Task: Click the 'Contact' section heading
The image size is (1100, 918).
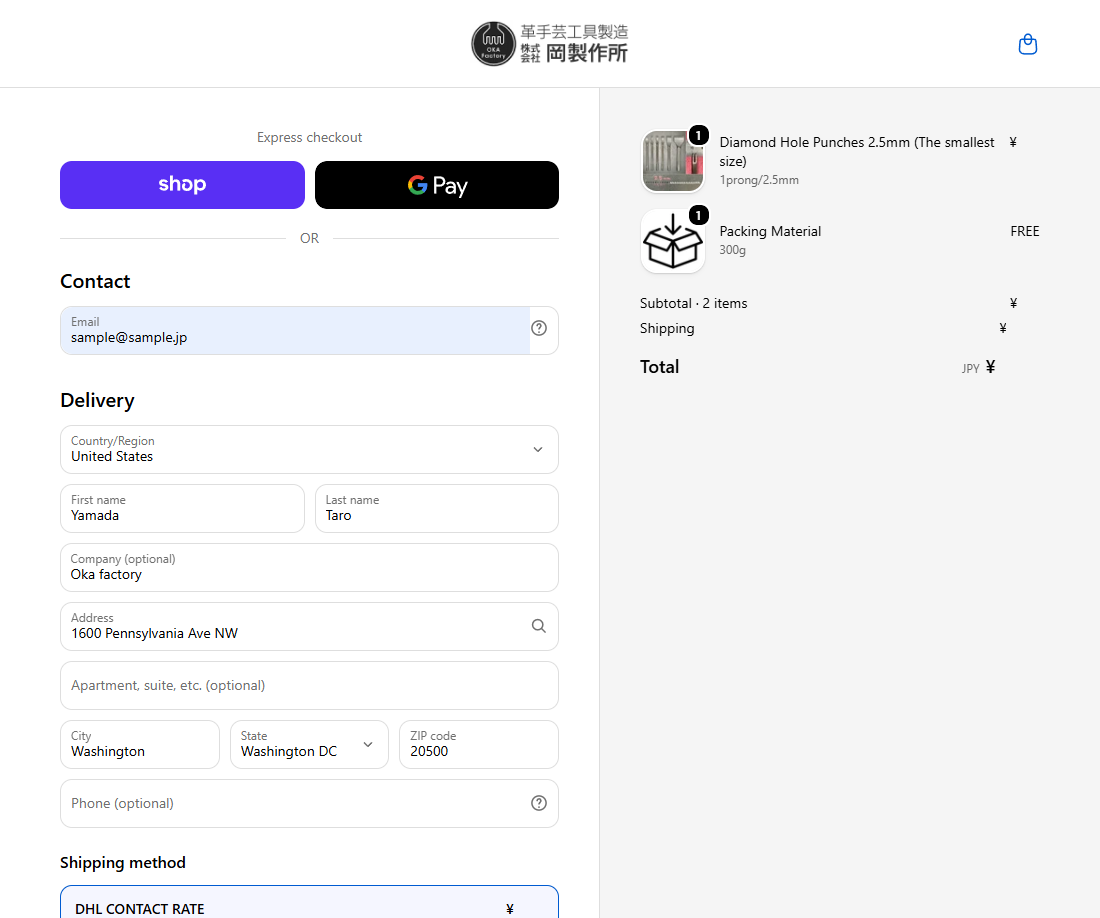Action: pos(95,281)
